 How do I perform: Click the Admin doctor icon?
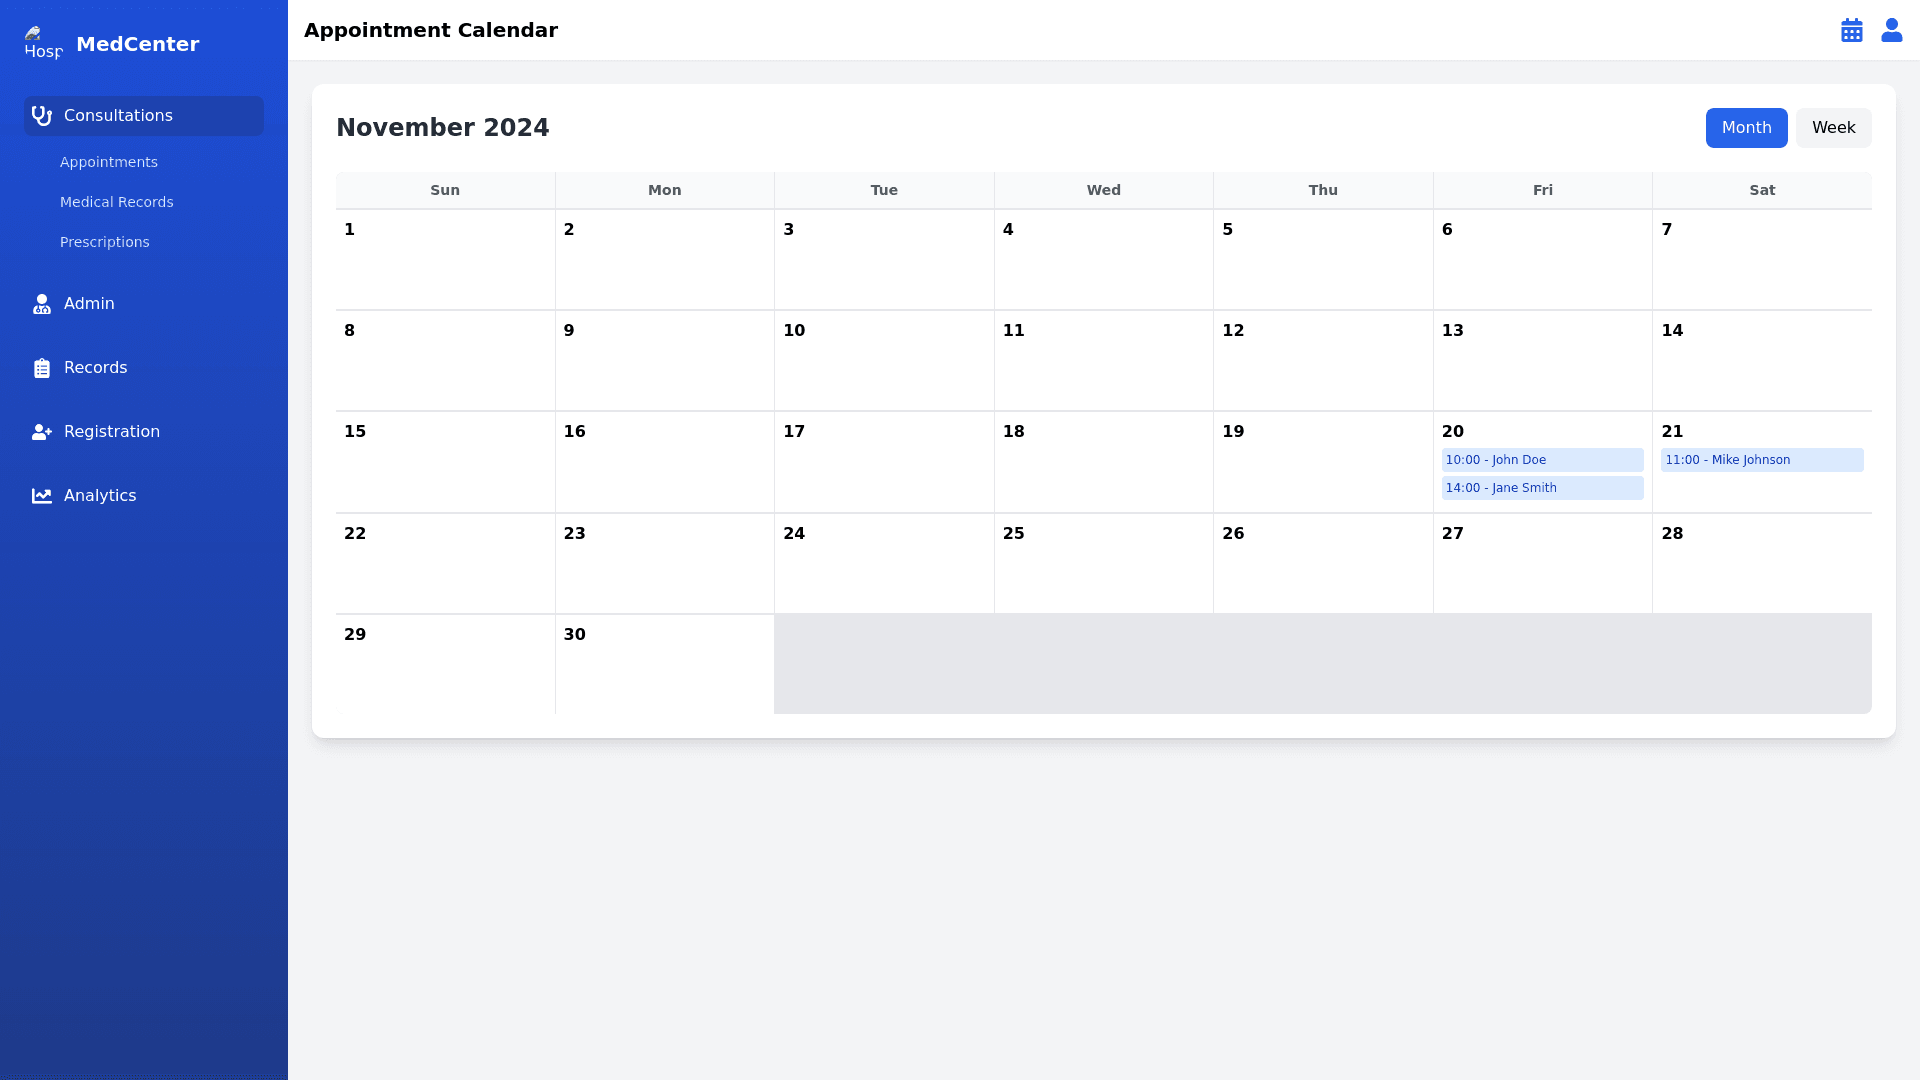coord(42,304)
